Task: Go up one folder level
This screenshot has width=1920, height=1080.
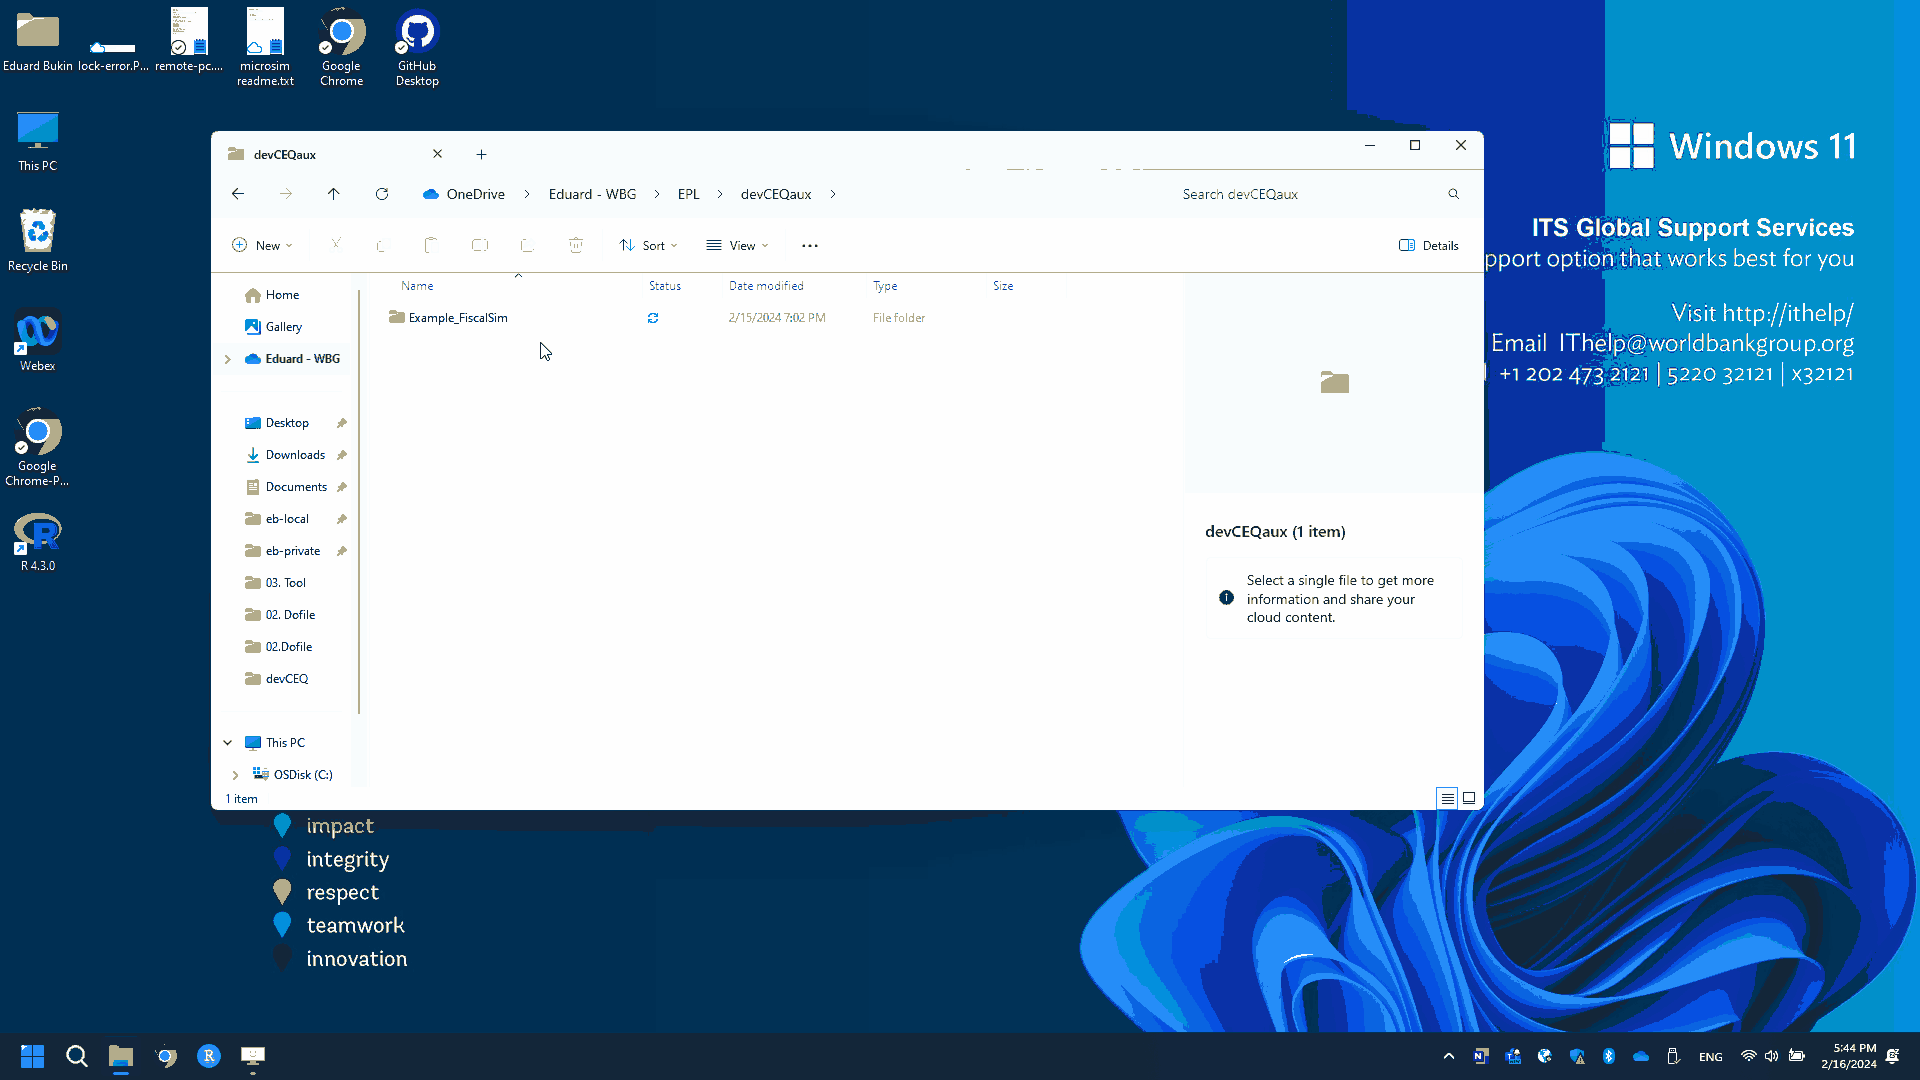Action: [333, 194]
